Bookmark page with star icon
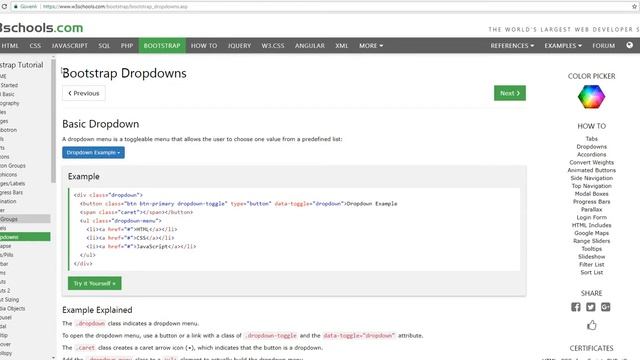This screenshot has height=360, width=640. click(634, 7)
